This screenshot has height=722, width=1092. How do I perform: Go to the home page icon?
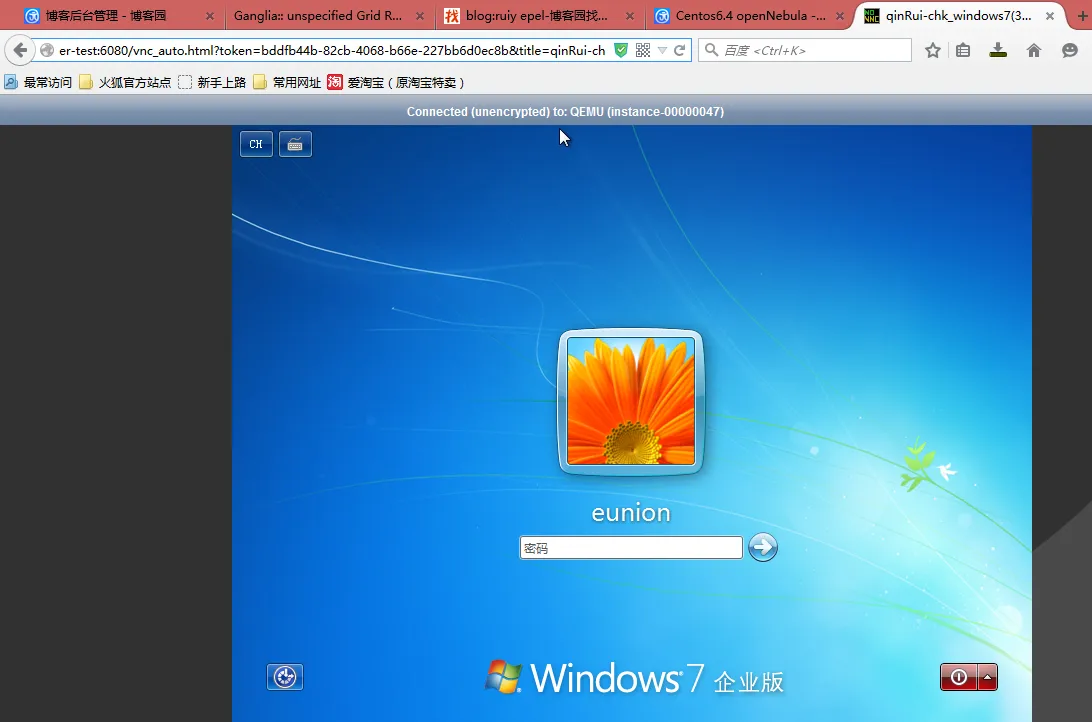tap(1034, 50)
